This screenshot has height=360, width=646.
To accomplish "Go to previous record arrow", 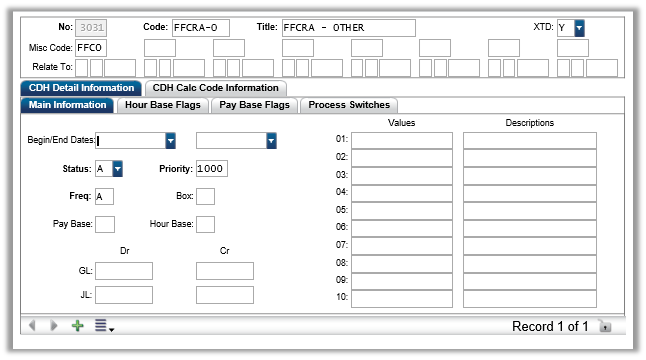I will point(32,326).
